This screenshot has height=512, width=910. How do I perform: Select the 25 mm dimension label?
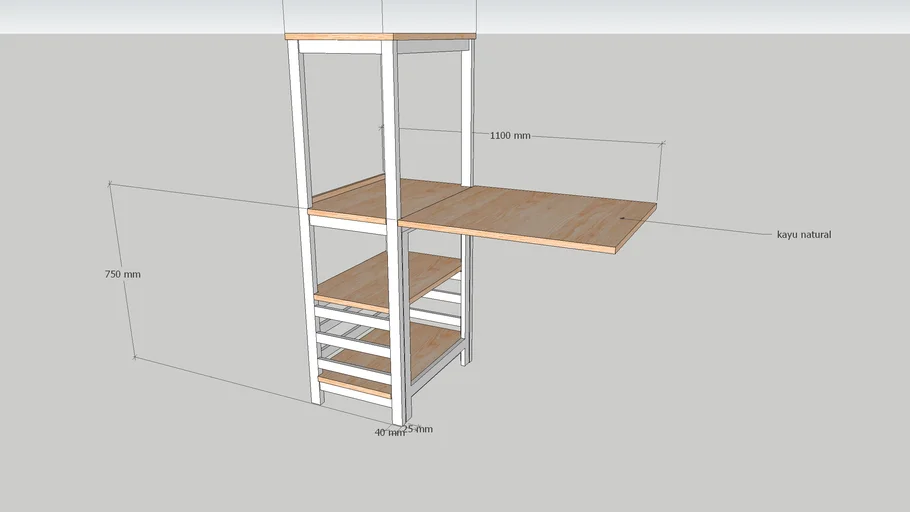click(420, 429)
